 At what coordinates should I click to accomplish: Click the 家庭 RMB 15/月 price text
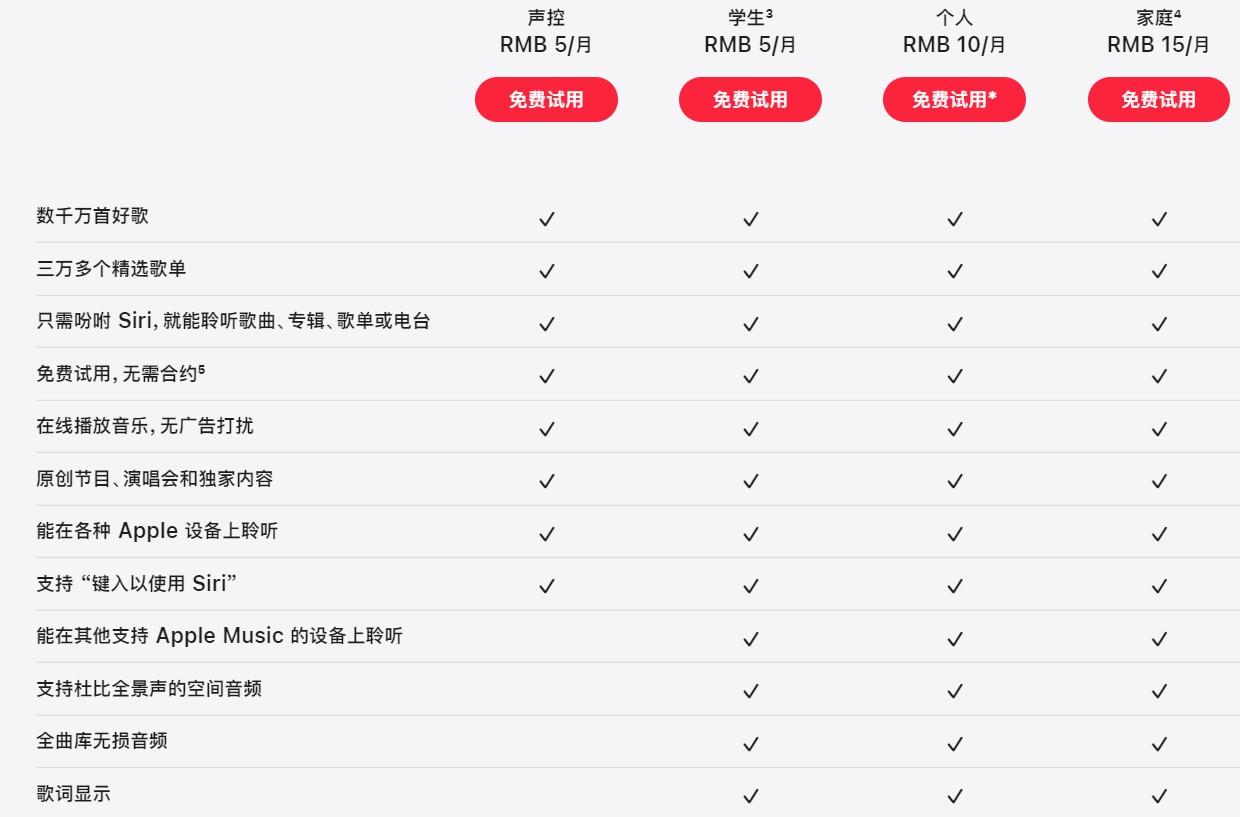(x=1158, y=45)
